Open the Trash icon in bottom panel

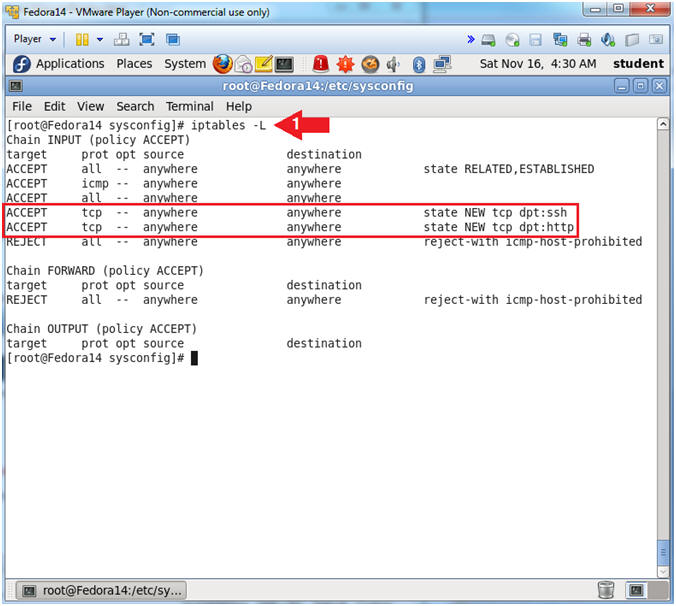606,590
